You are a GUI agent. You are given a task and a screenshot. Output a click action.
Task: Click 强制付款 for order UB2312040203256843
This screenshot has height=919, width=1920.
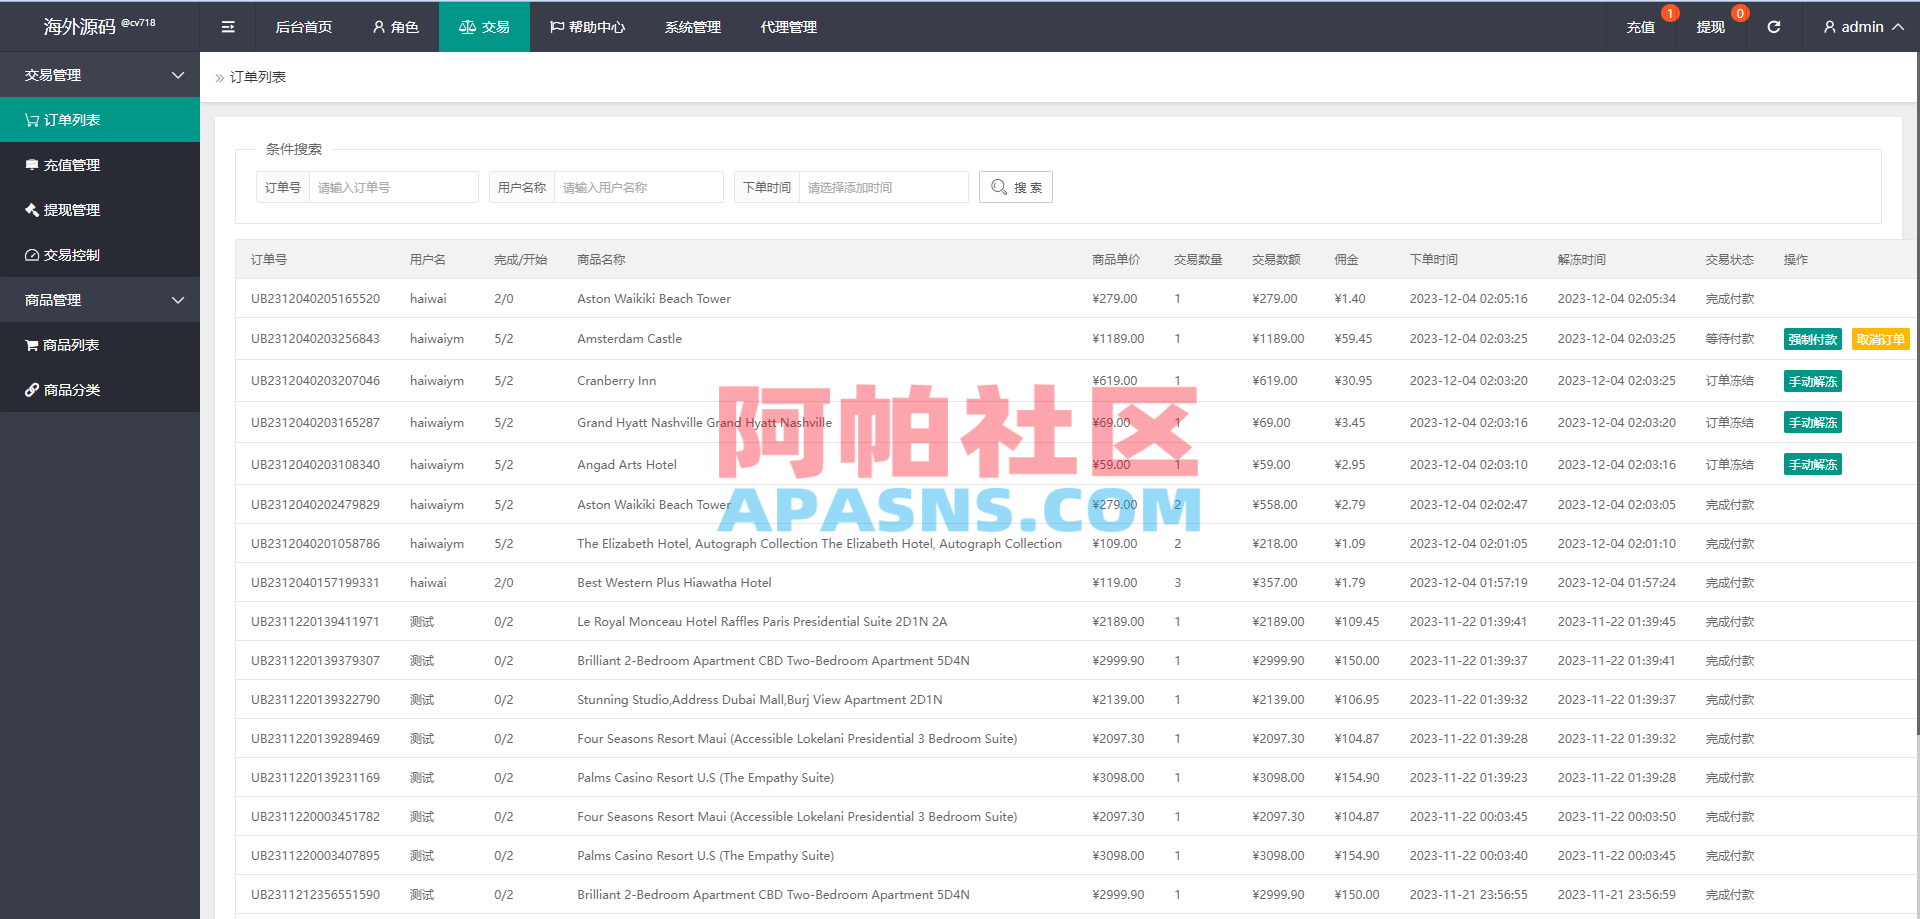tap(1811, 339)
